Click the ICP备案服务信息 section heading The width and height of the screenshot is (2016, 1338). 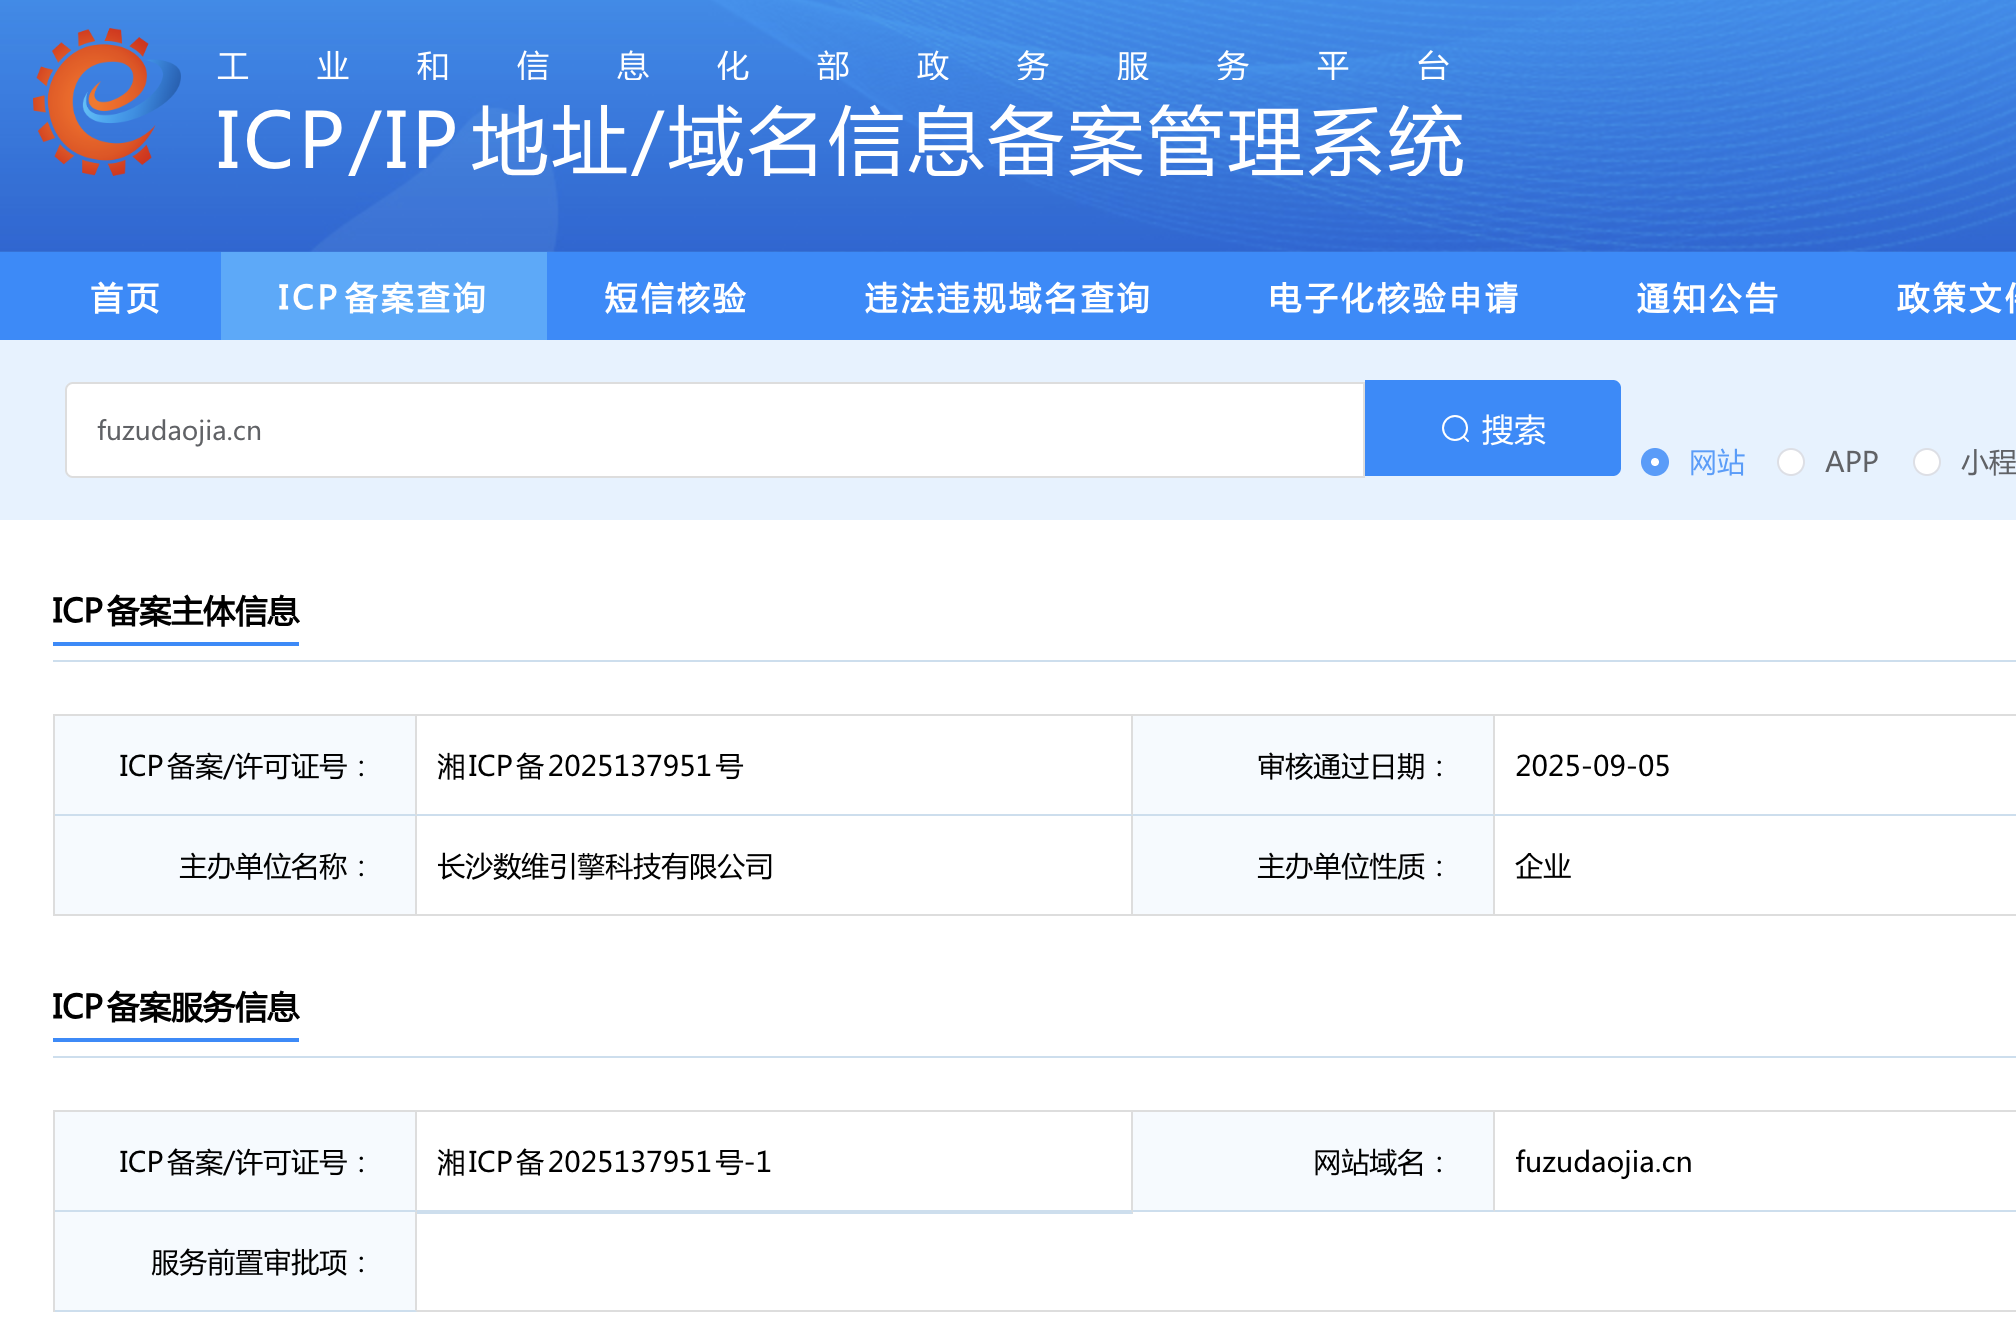point(176,1007)
